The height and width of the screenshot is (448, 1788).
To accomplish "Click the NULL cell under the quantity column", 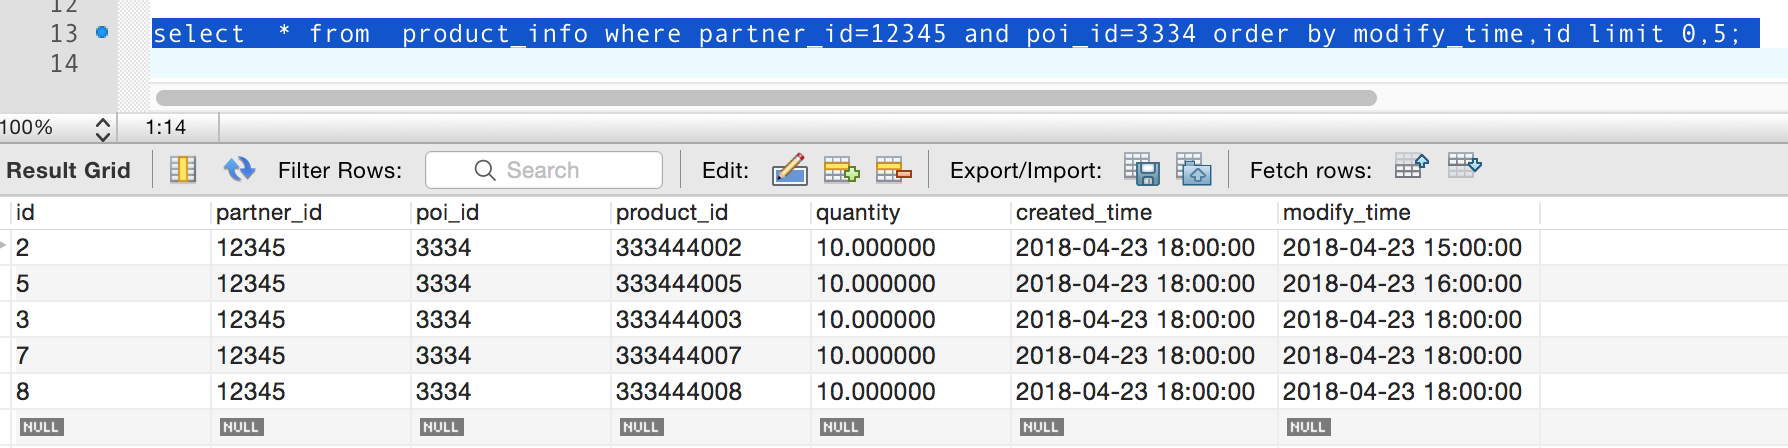I will click(841, 427).
